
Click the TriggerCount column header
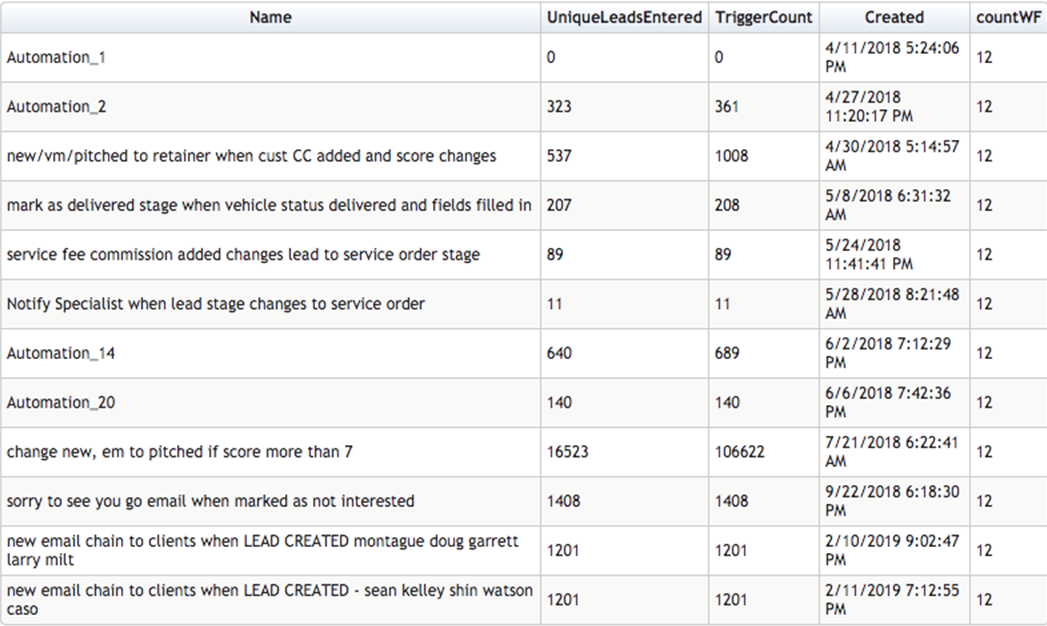click(x=764, y=17)
